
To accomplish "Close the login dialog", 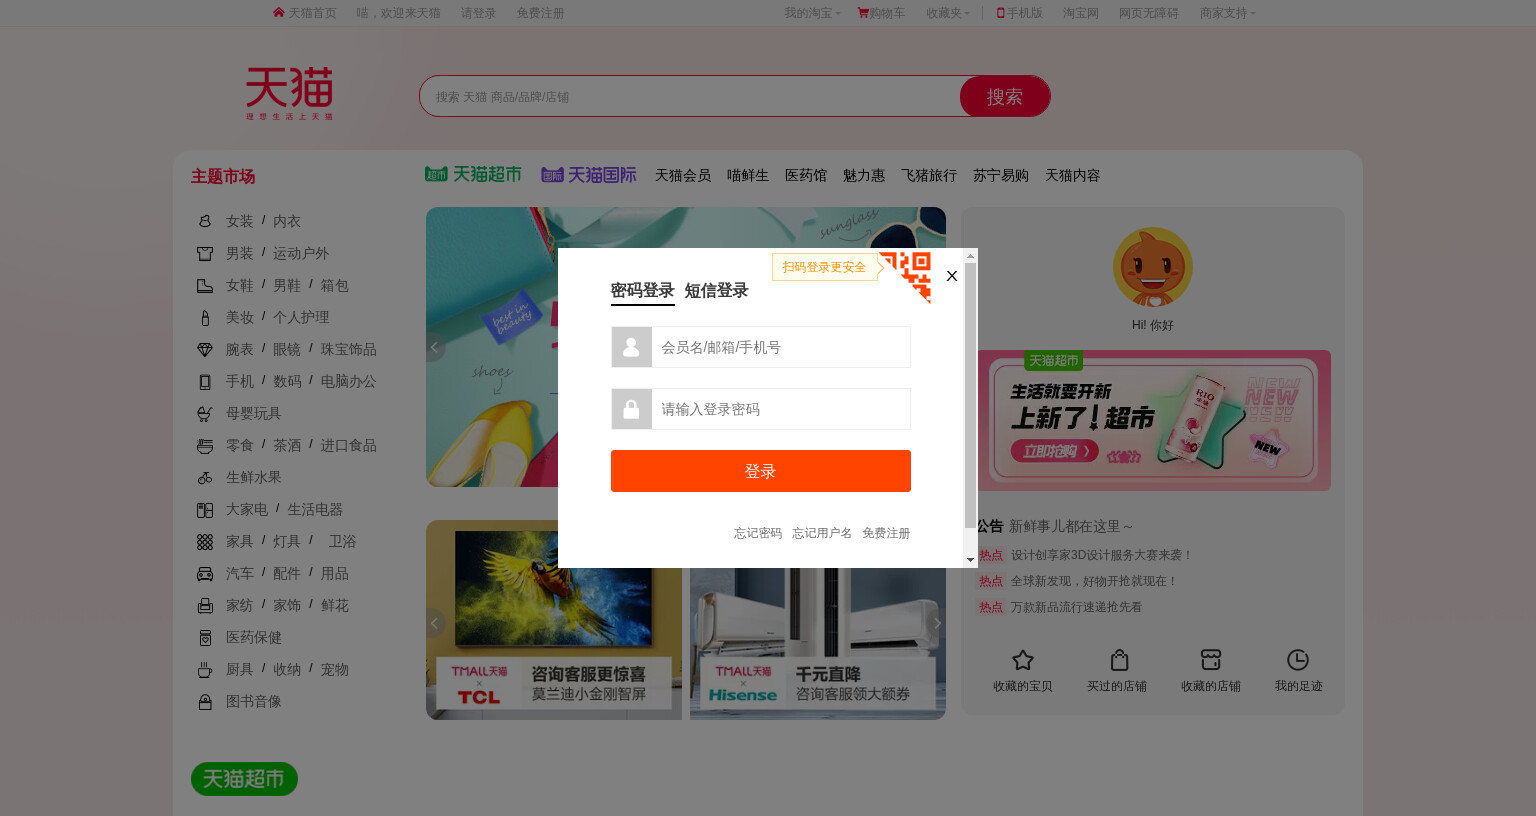I will [x=952, y=276].
